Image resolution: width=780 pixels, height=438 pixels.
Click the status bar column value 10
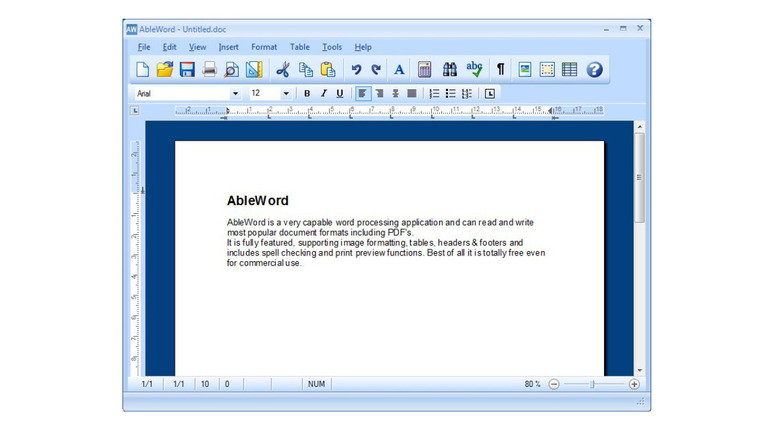tap(205, 384)
